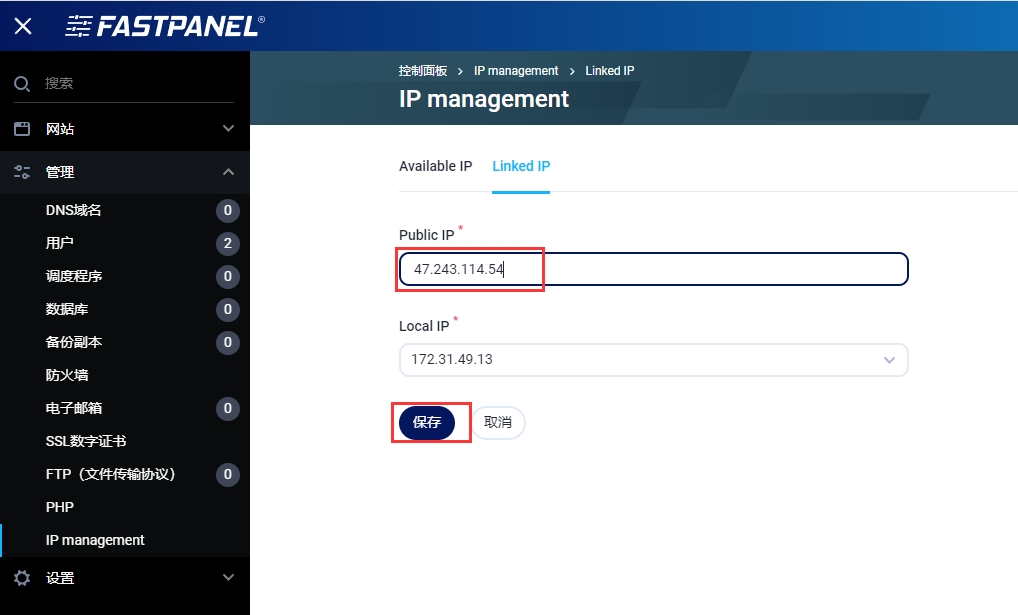This screenshot has width=1018, height=615.
Task: Expand the 设置 section chevron
Action: click(x=228, y=578)
